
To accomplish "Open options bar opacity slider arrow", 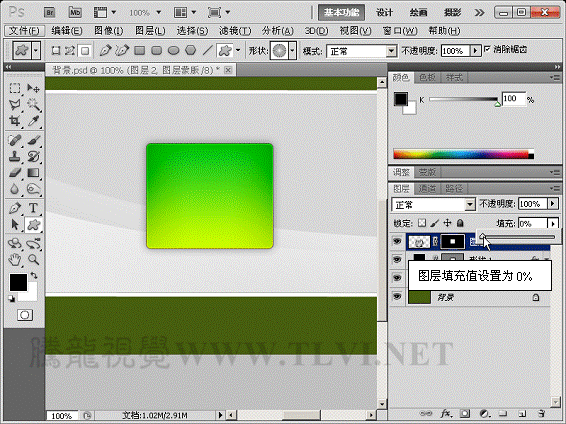I will coord(475,51).
